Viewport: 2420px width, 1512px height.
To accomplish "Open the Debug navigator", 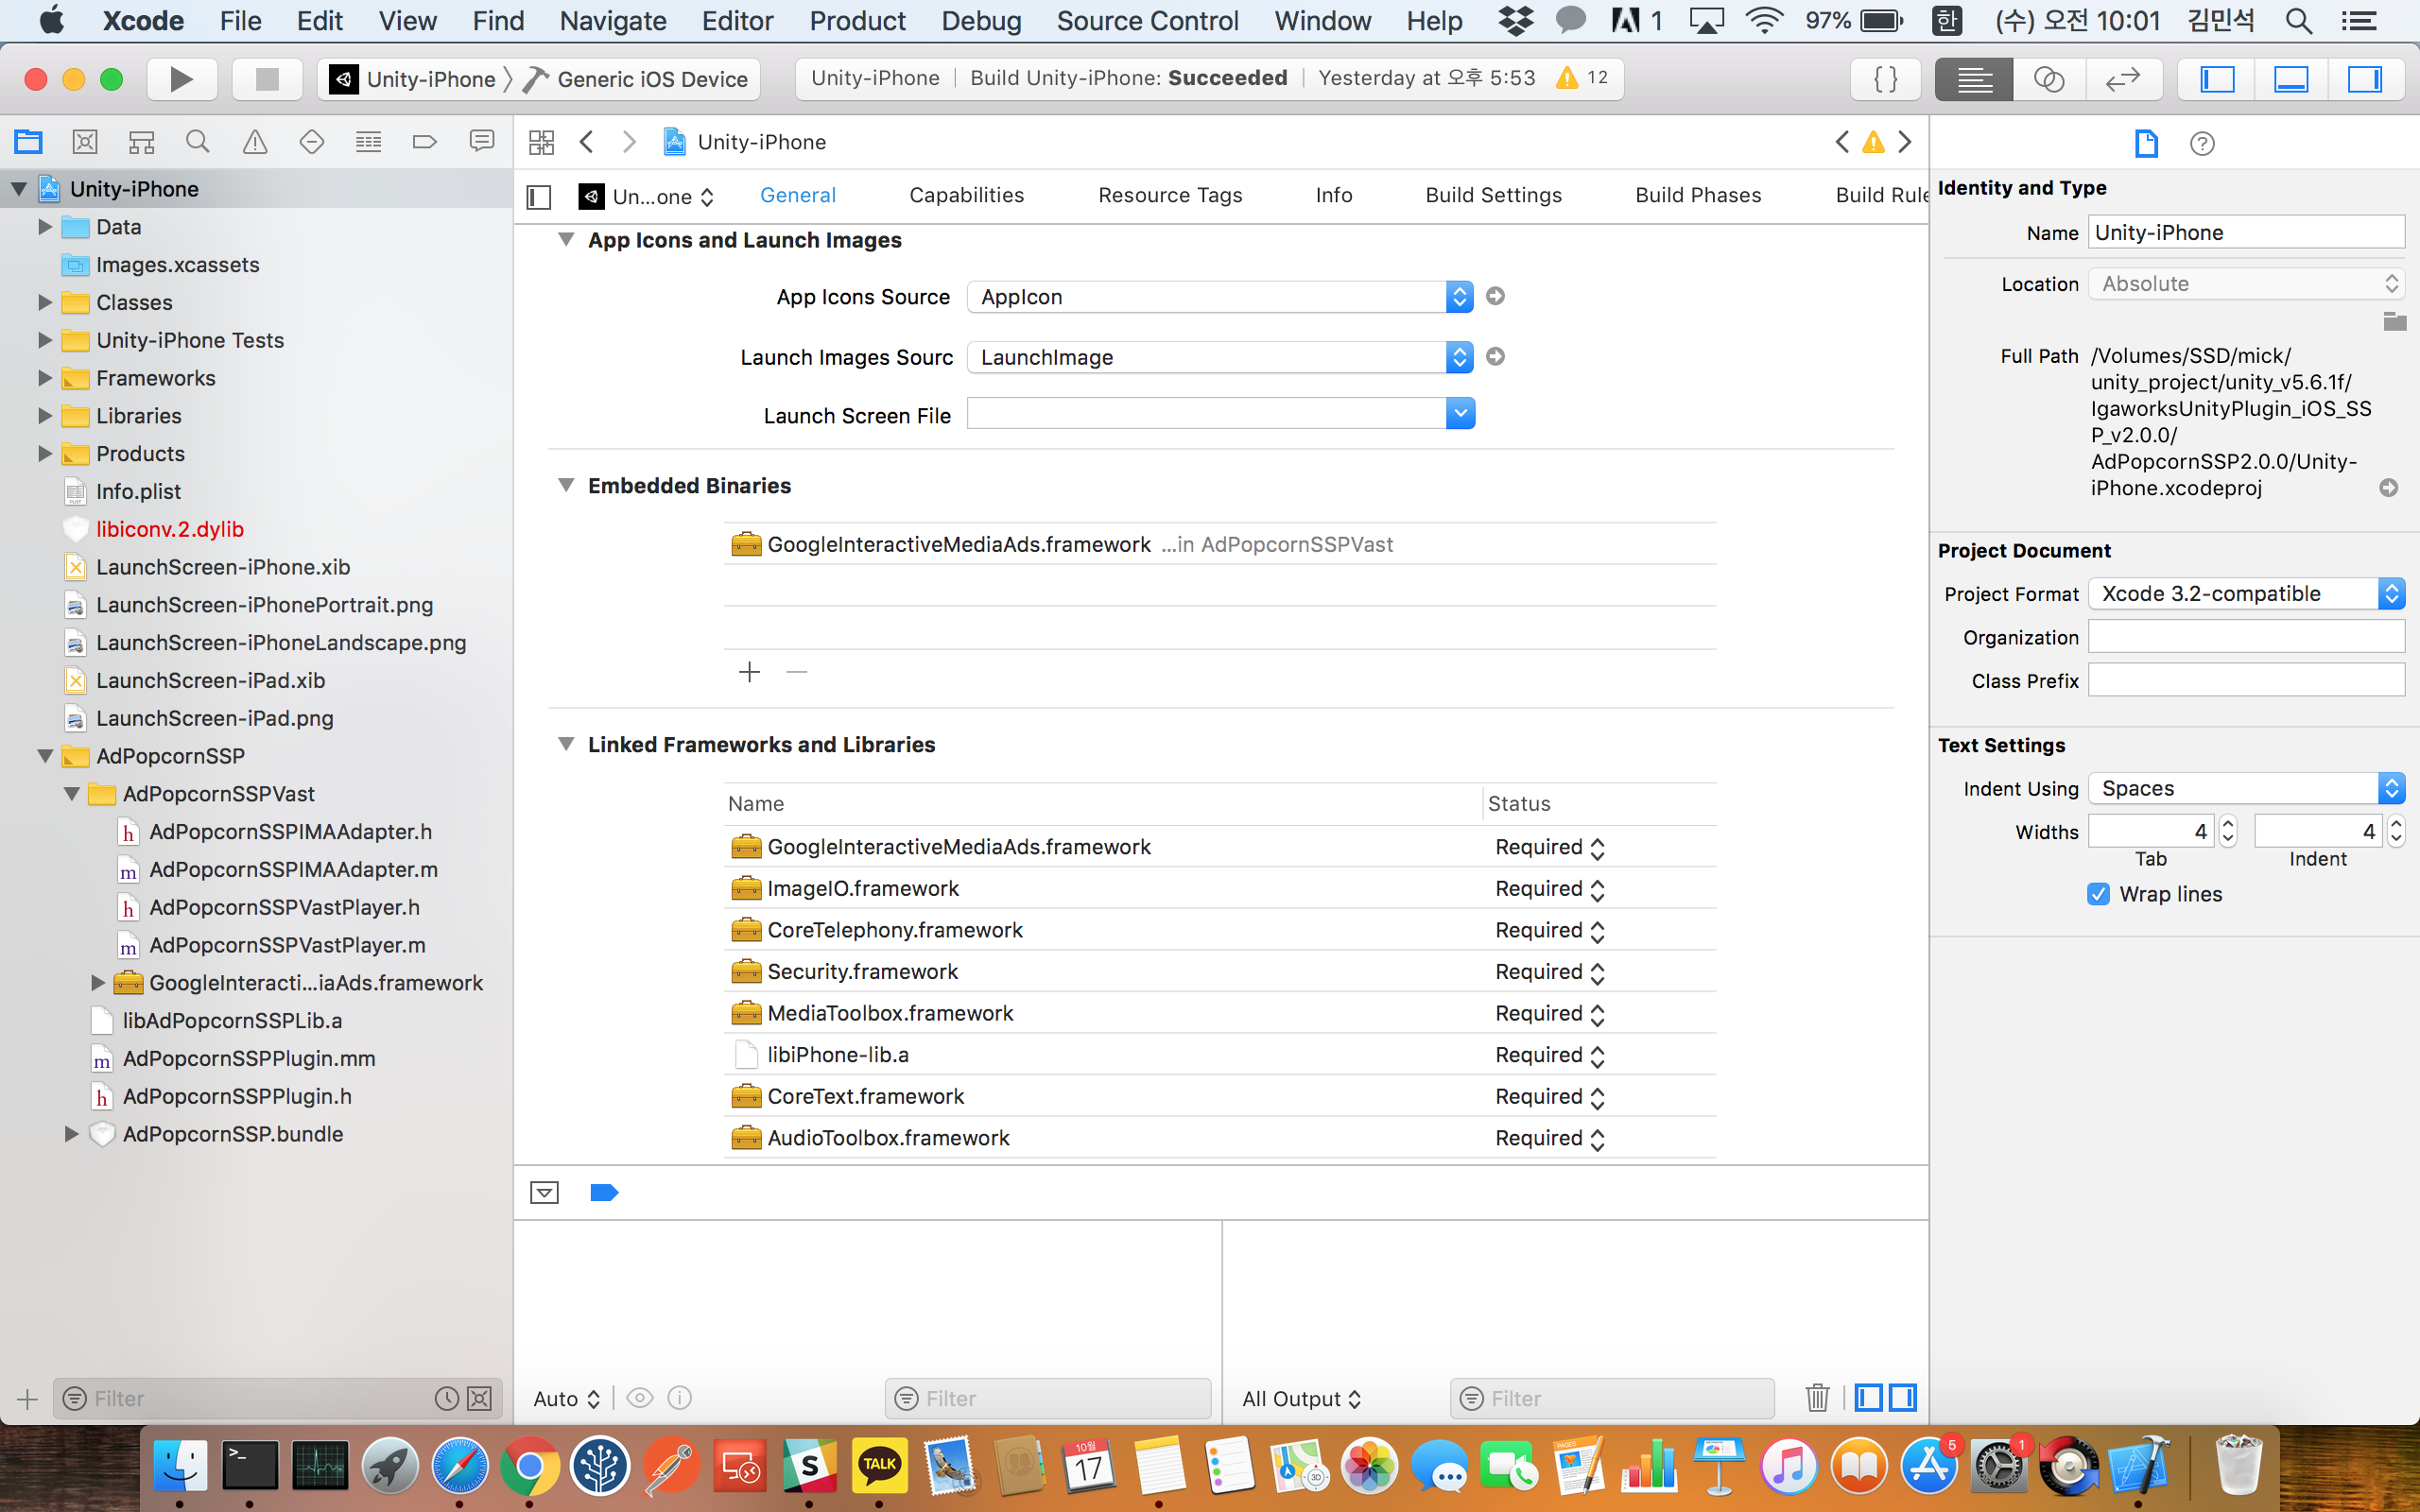I will coord(368,142).
